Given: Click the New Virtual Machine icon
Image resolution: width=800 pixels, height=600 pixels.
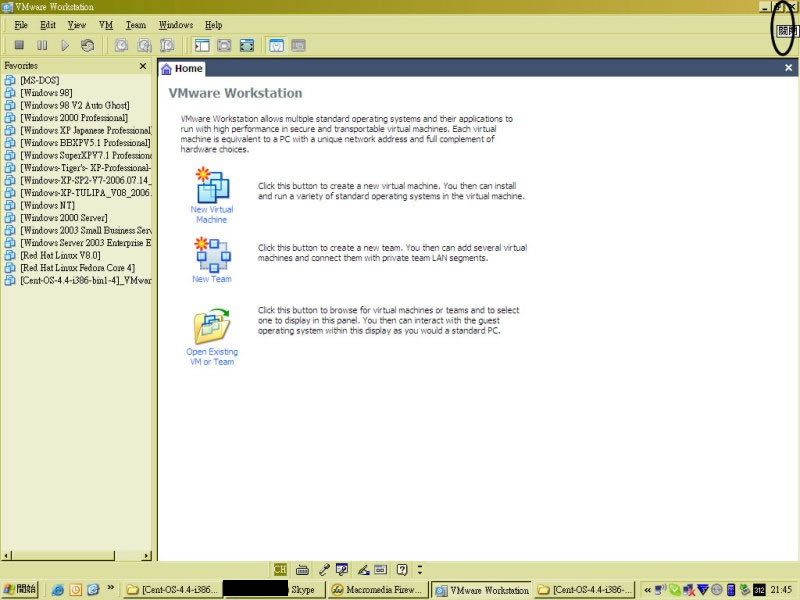Looking at the screenshot, I should 212,185.
